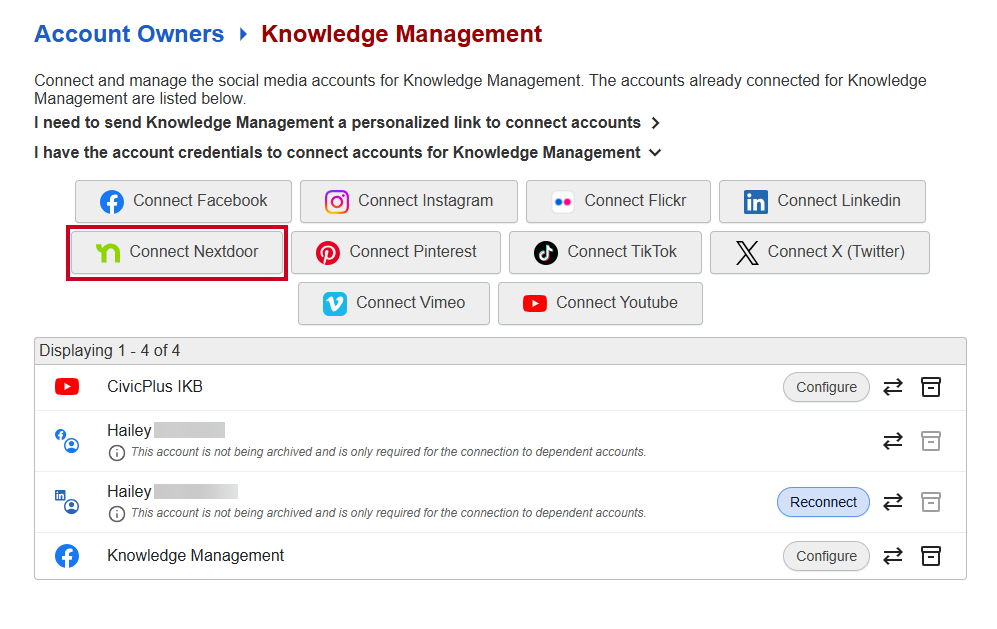Click archive box icon for CivicPlus IKB
Viewport: 997px width, 629px height.
(x=931, y=387)
